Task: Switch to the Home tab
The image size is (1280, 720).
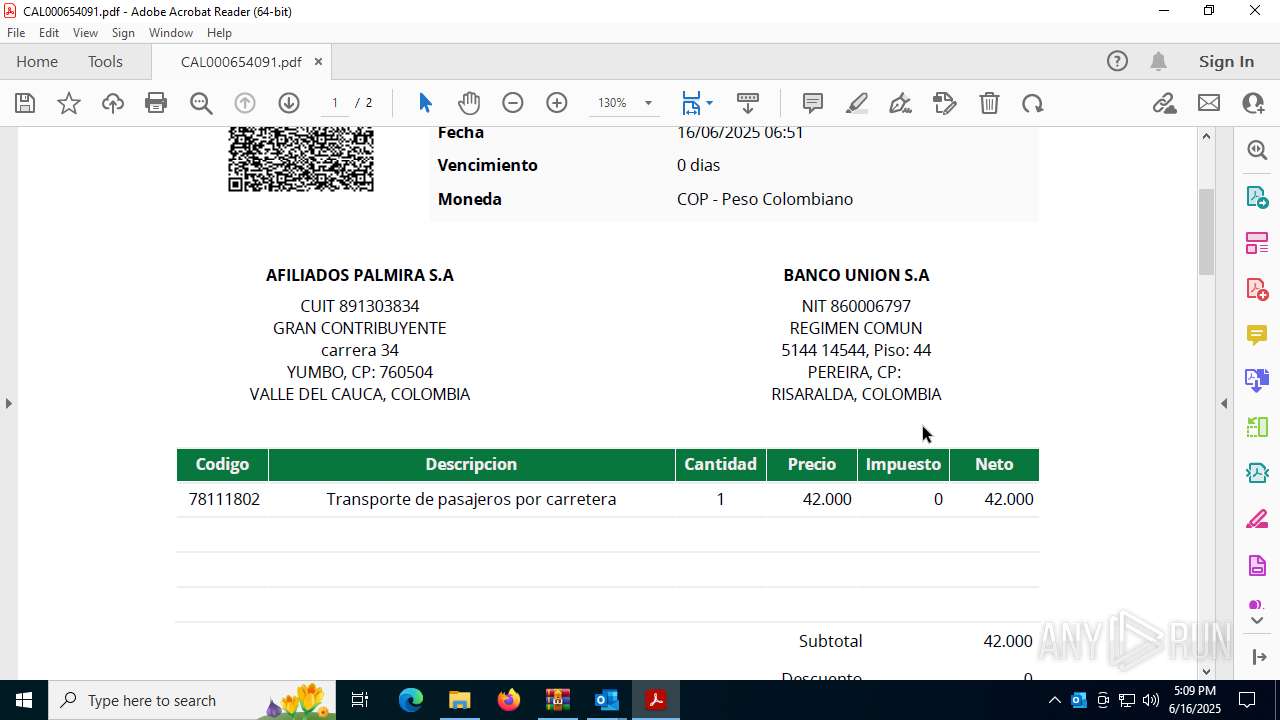Action: coord(37,61)
